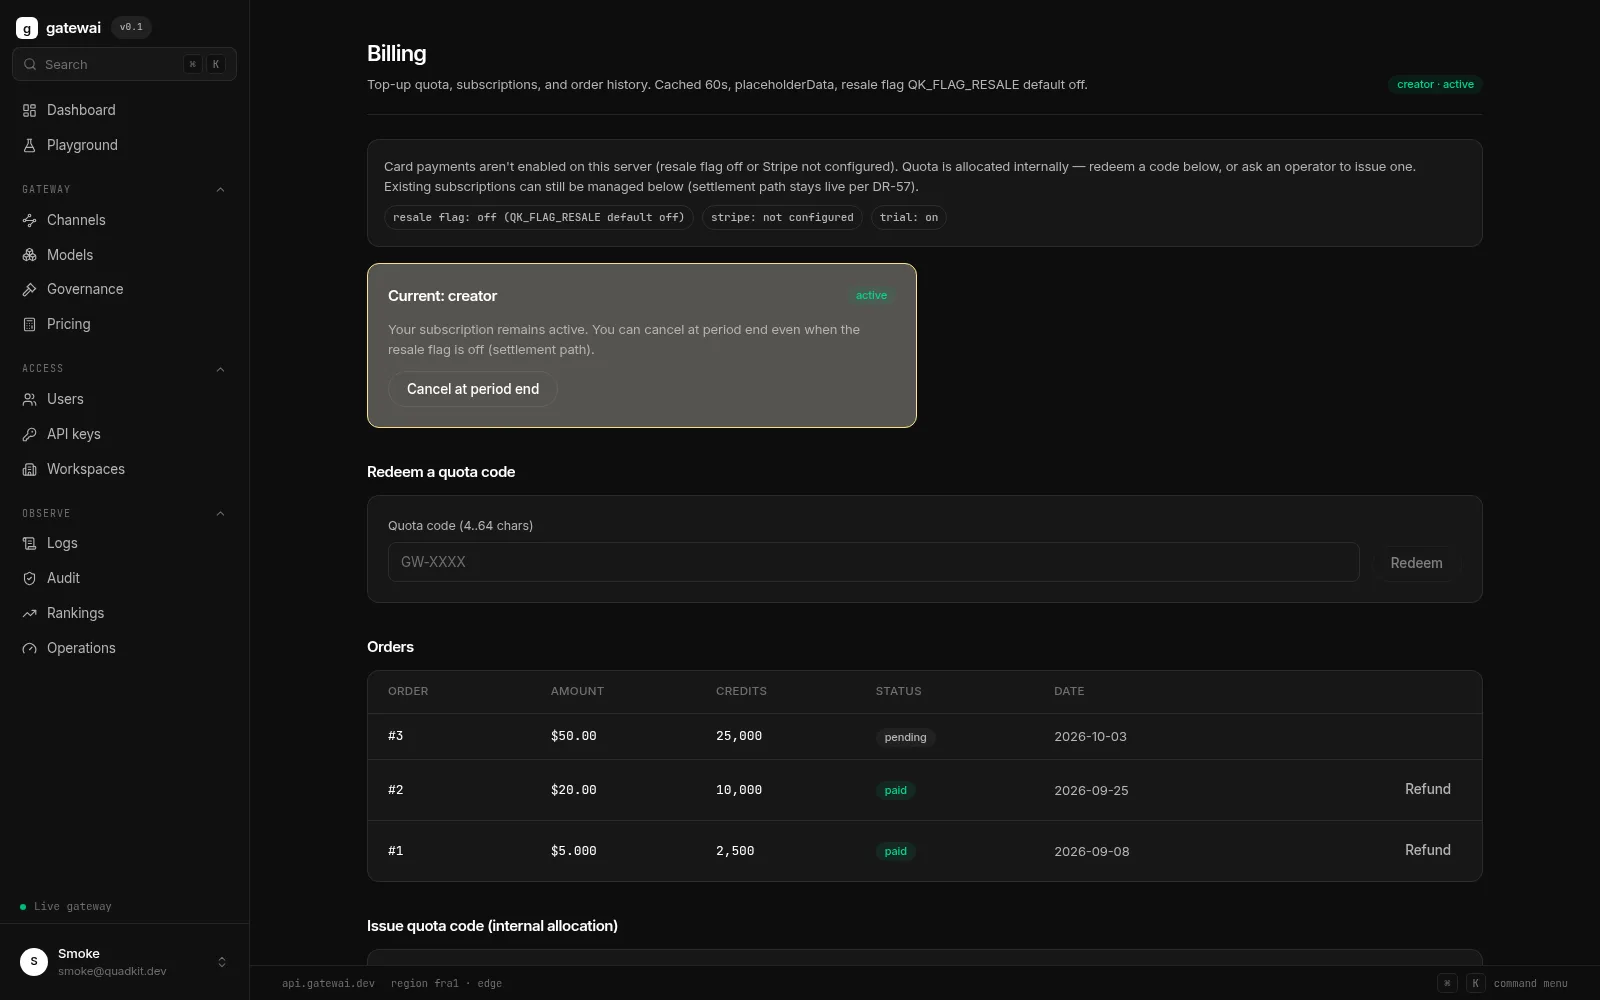Click the Models cubes icon

tap(30, 255)
